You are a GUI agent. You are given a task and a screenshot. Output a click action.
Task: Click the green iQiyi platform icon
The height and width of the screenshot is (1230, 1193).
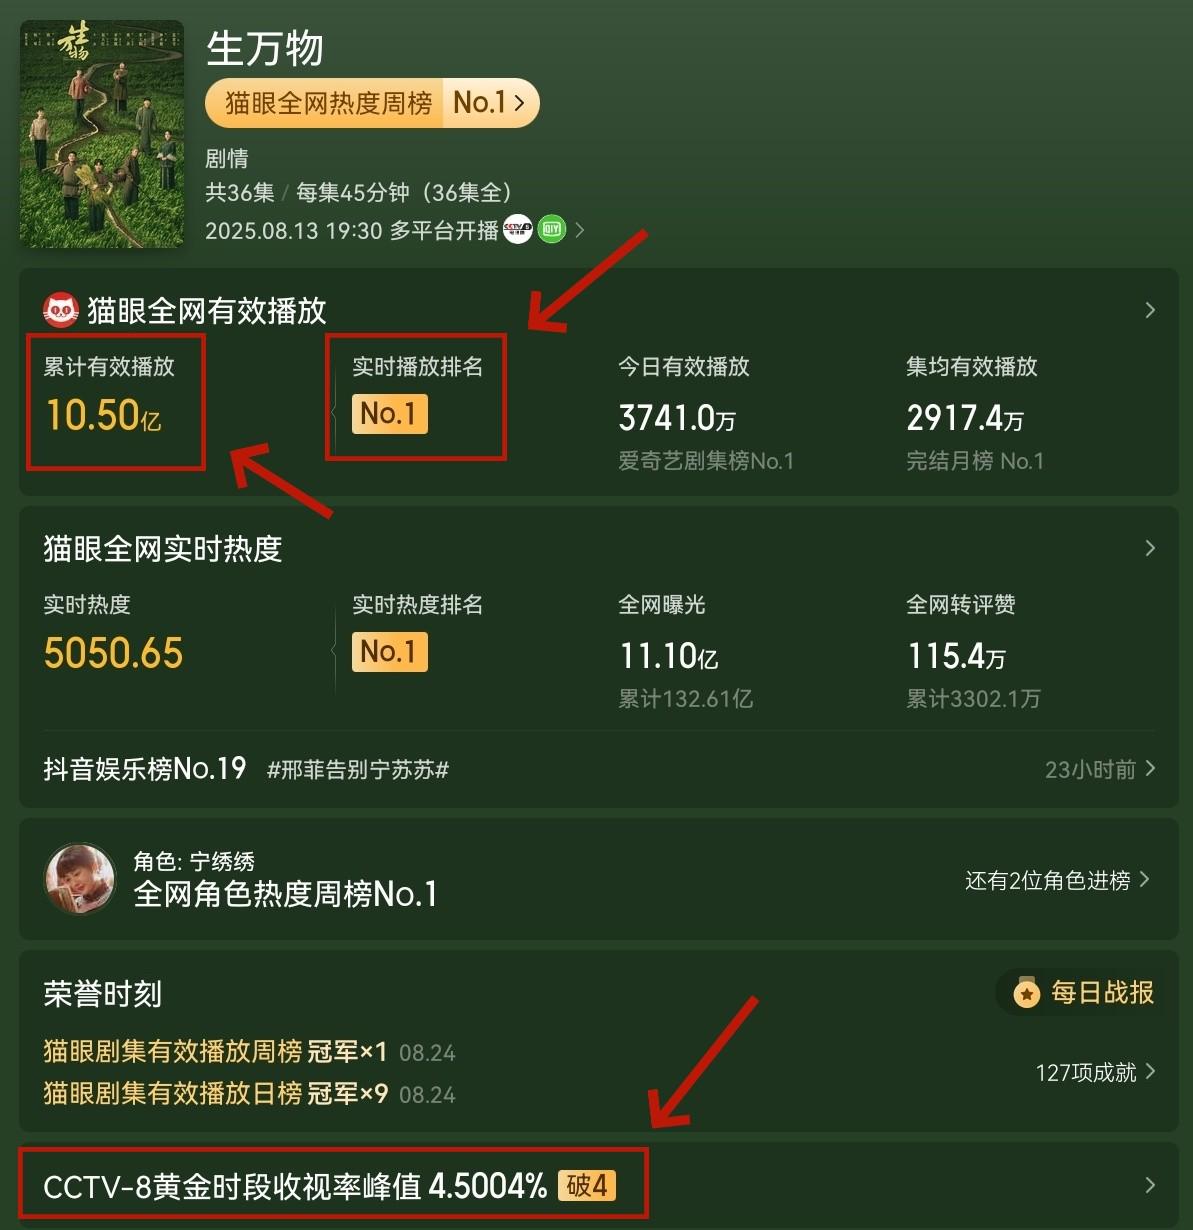pyautogui.click(x=552, y=229)
